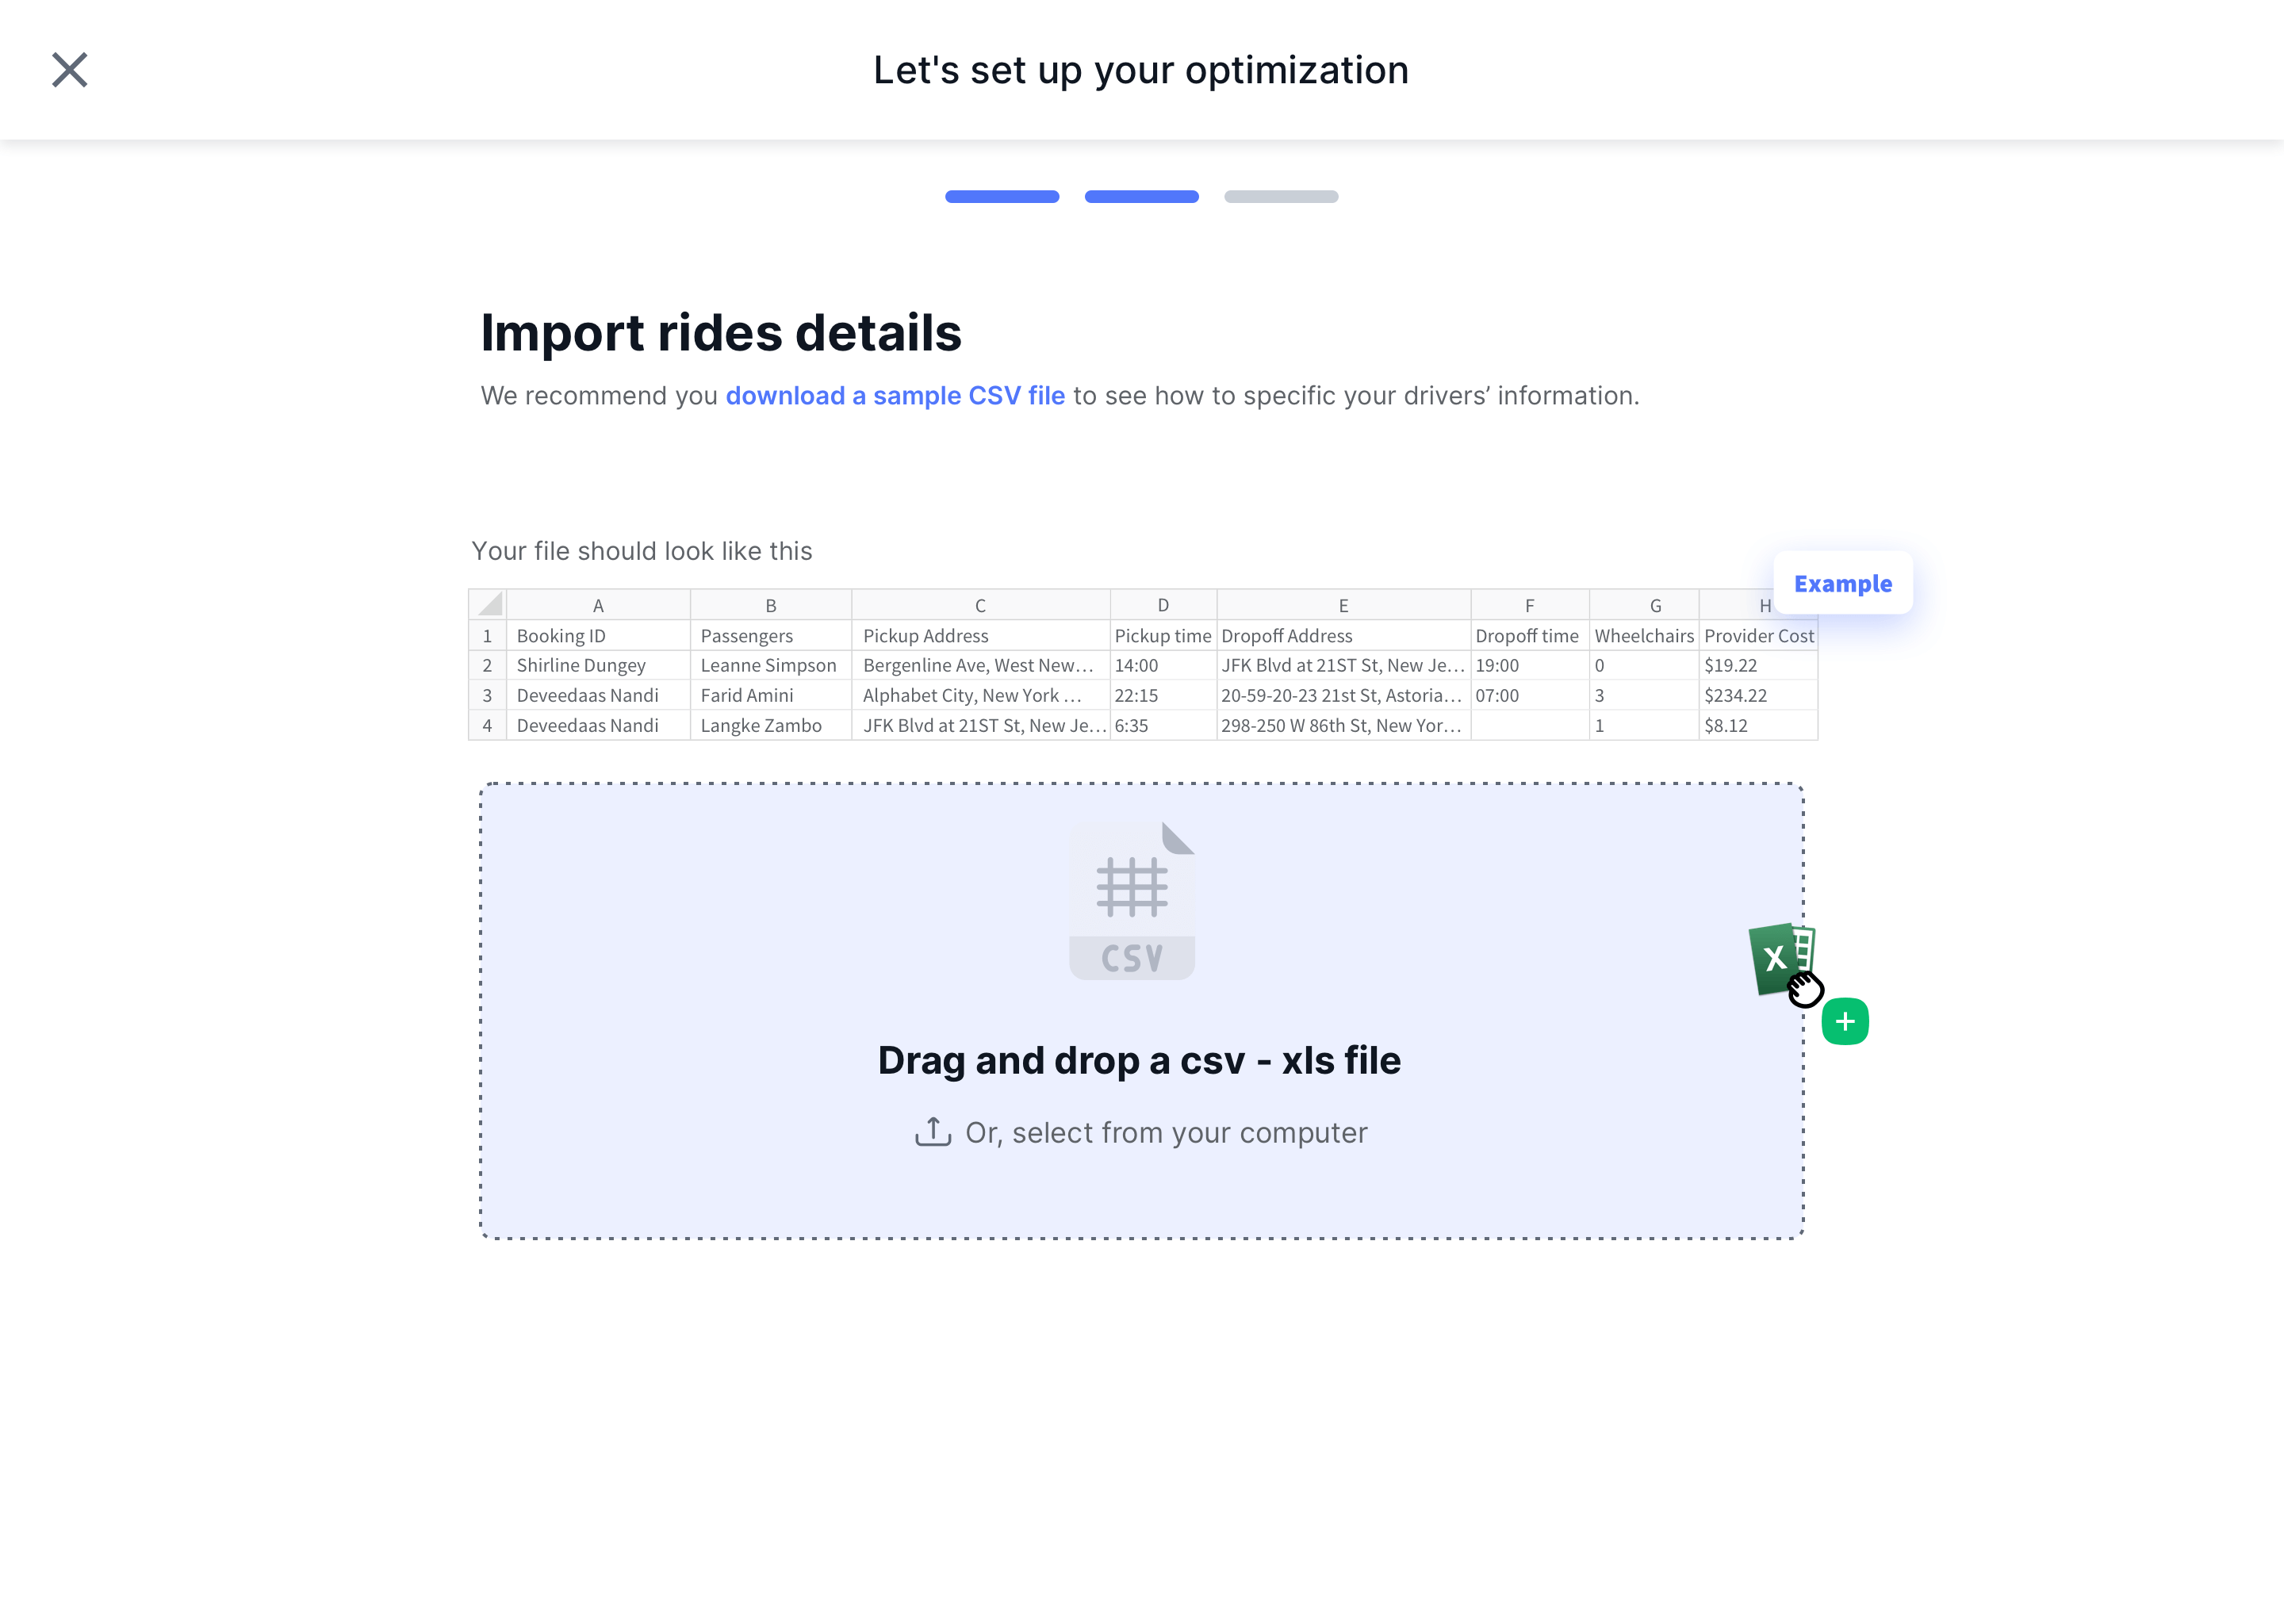This screenshot has height=1624, width=2284.
Task: Go to second progress step bar
Action: 1141,197
